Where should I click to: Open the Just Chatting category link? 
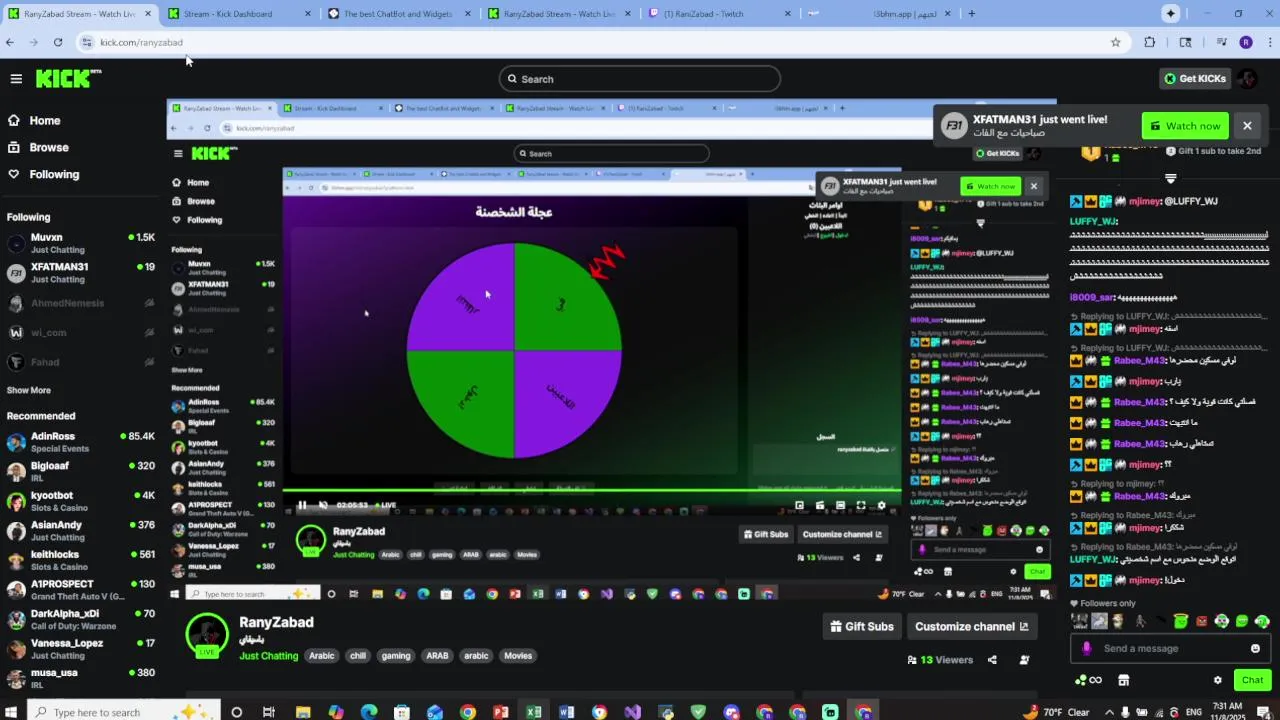(x=269, y=656)
